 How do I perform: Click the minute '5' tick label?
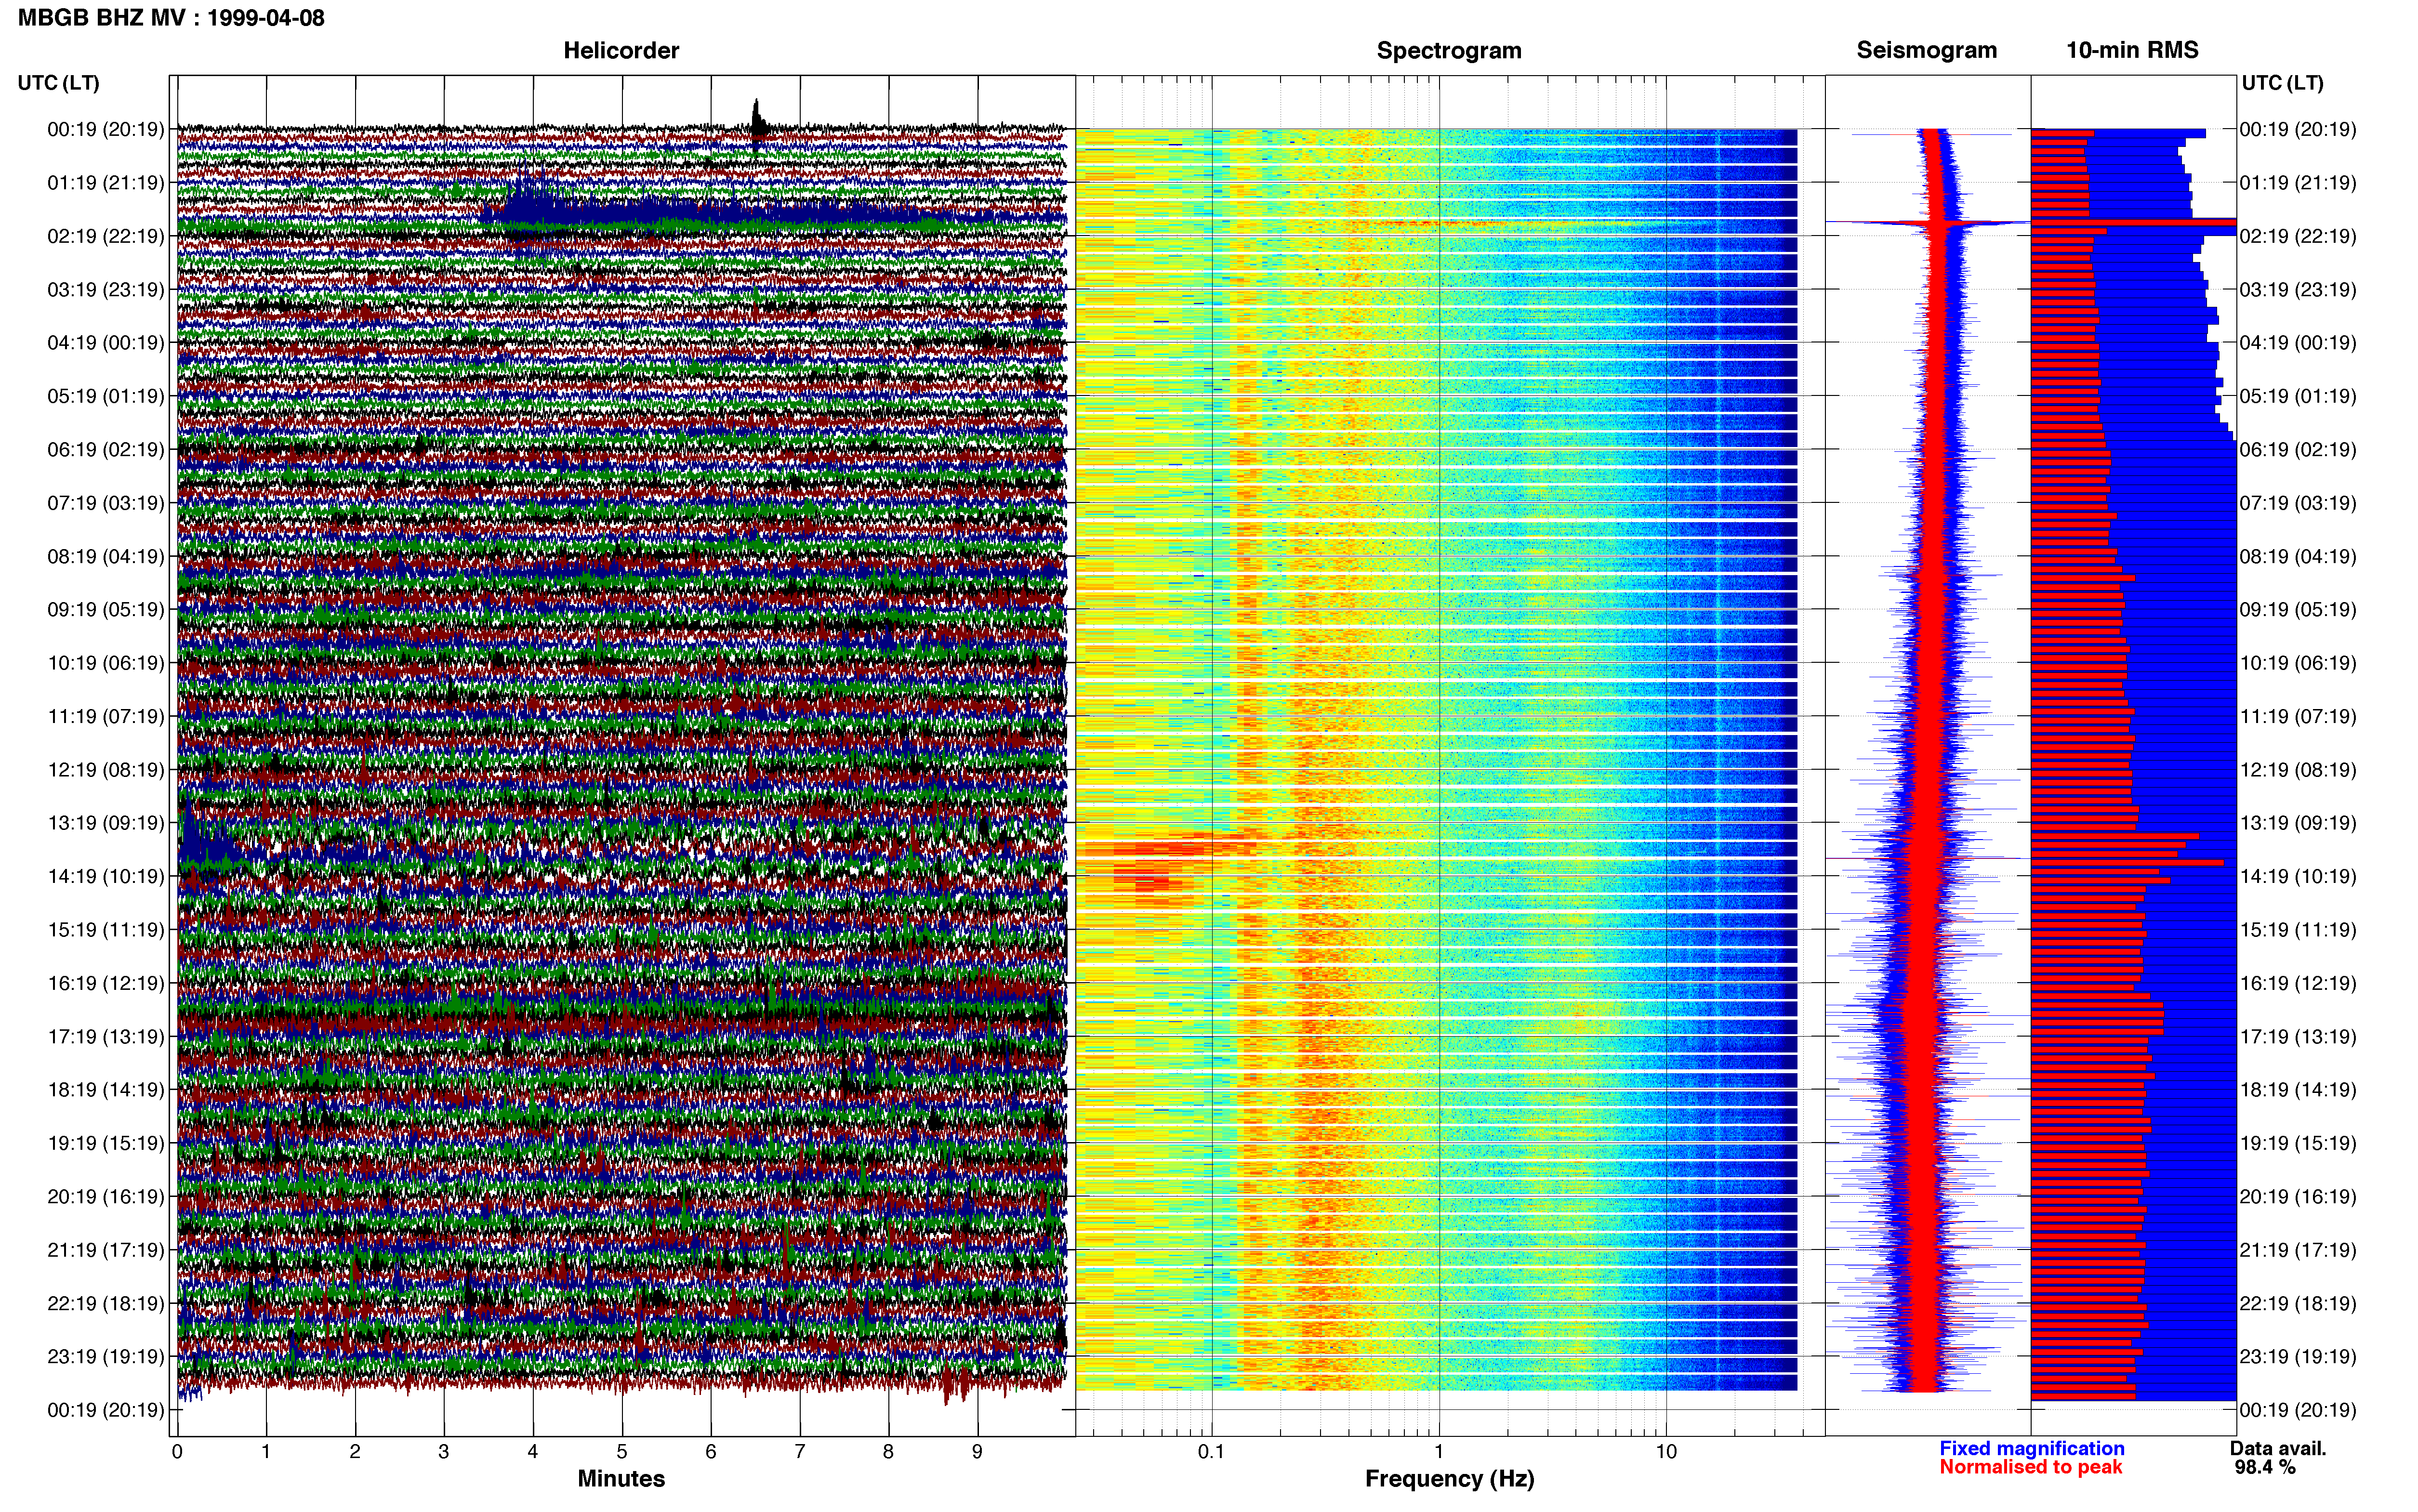pyautogui.click(x=622, y=1452)
